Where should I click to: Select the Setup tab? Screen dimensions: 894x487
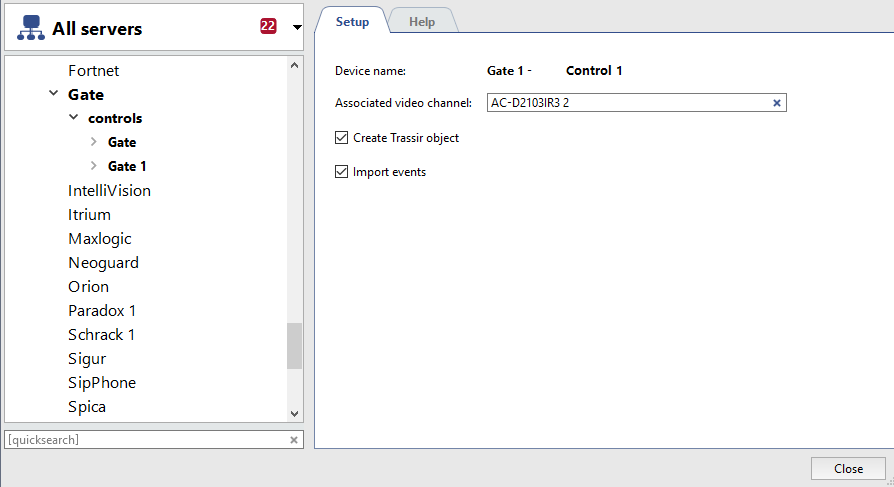click(x=351, y=22)
